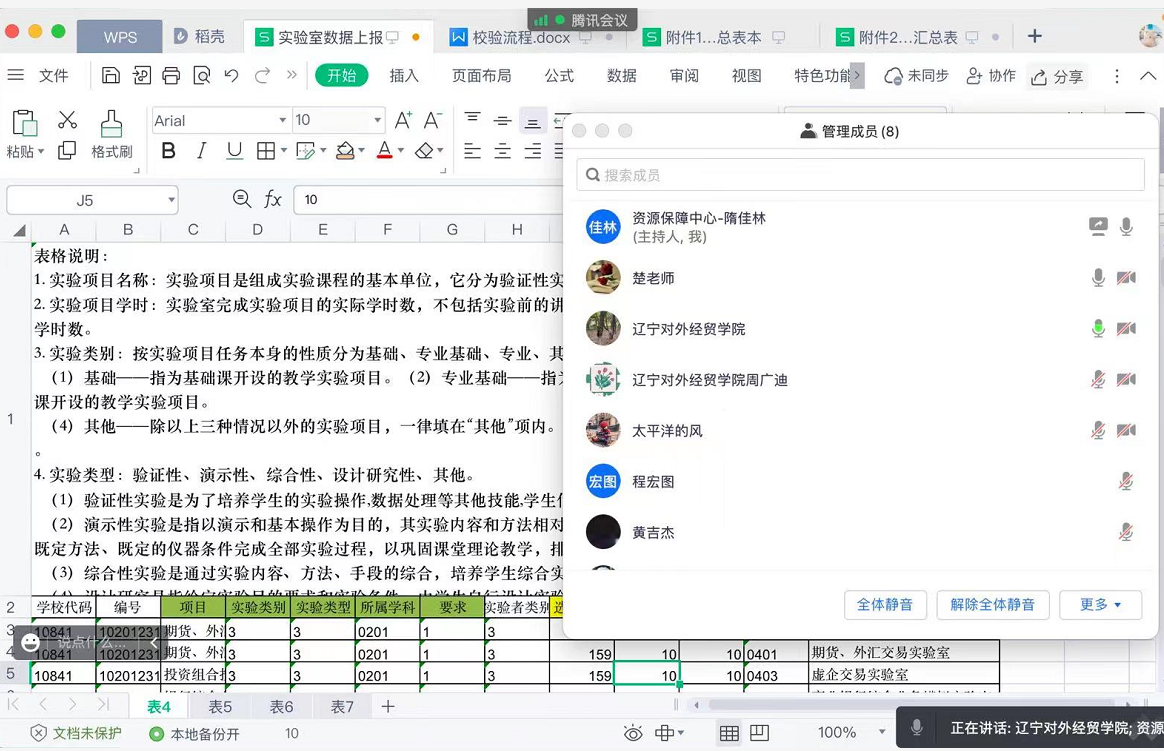Viewport: 1164px width, 751px height.
Task: Open the fill color dropdown arrow
Action: coord(362,151)
